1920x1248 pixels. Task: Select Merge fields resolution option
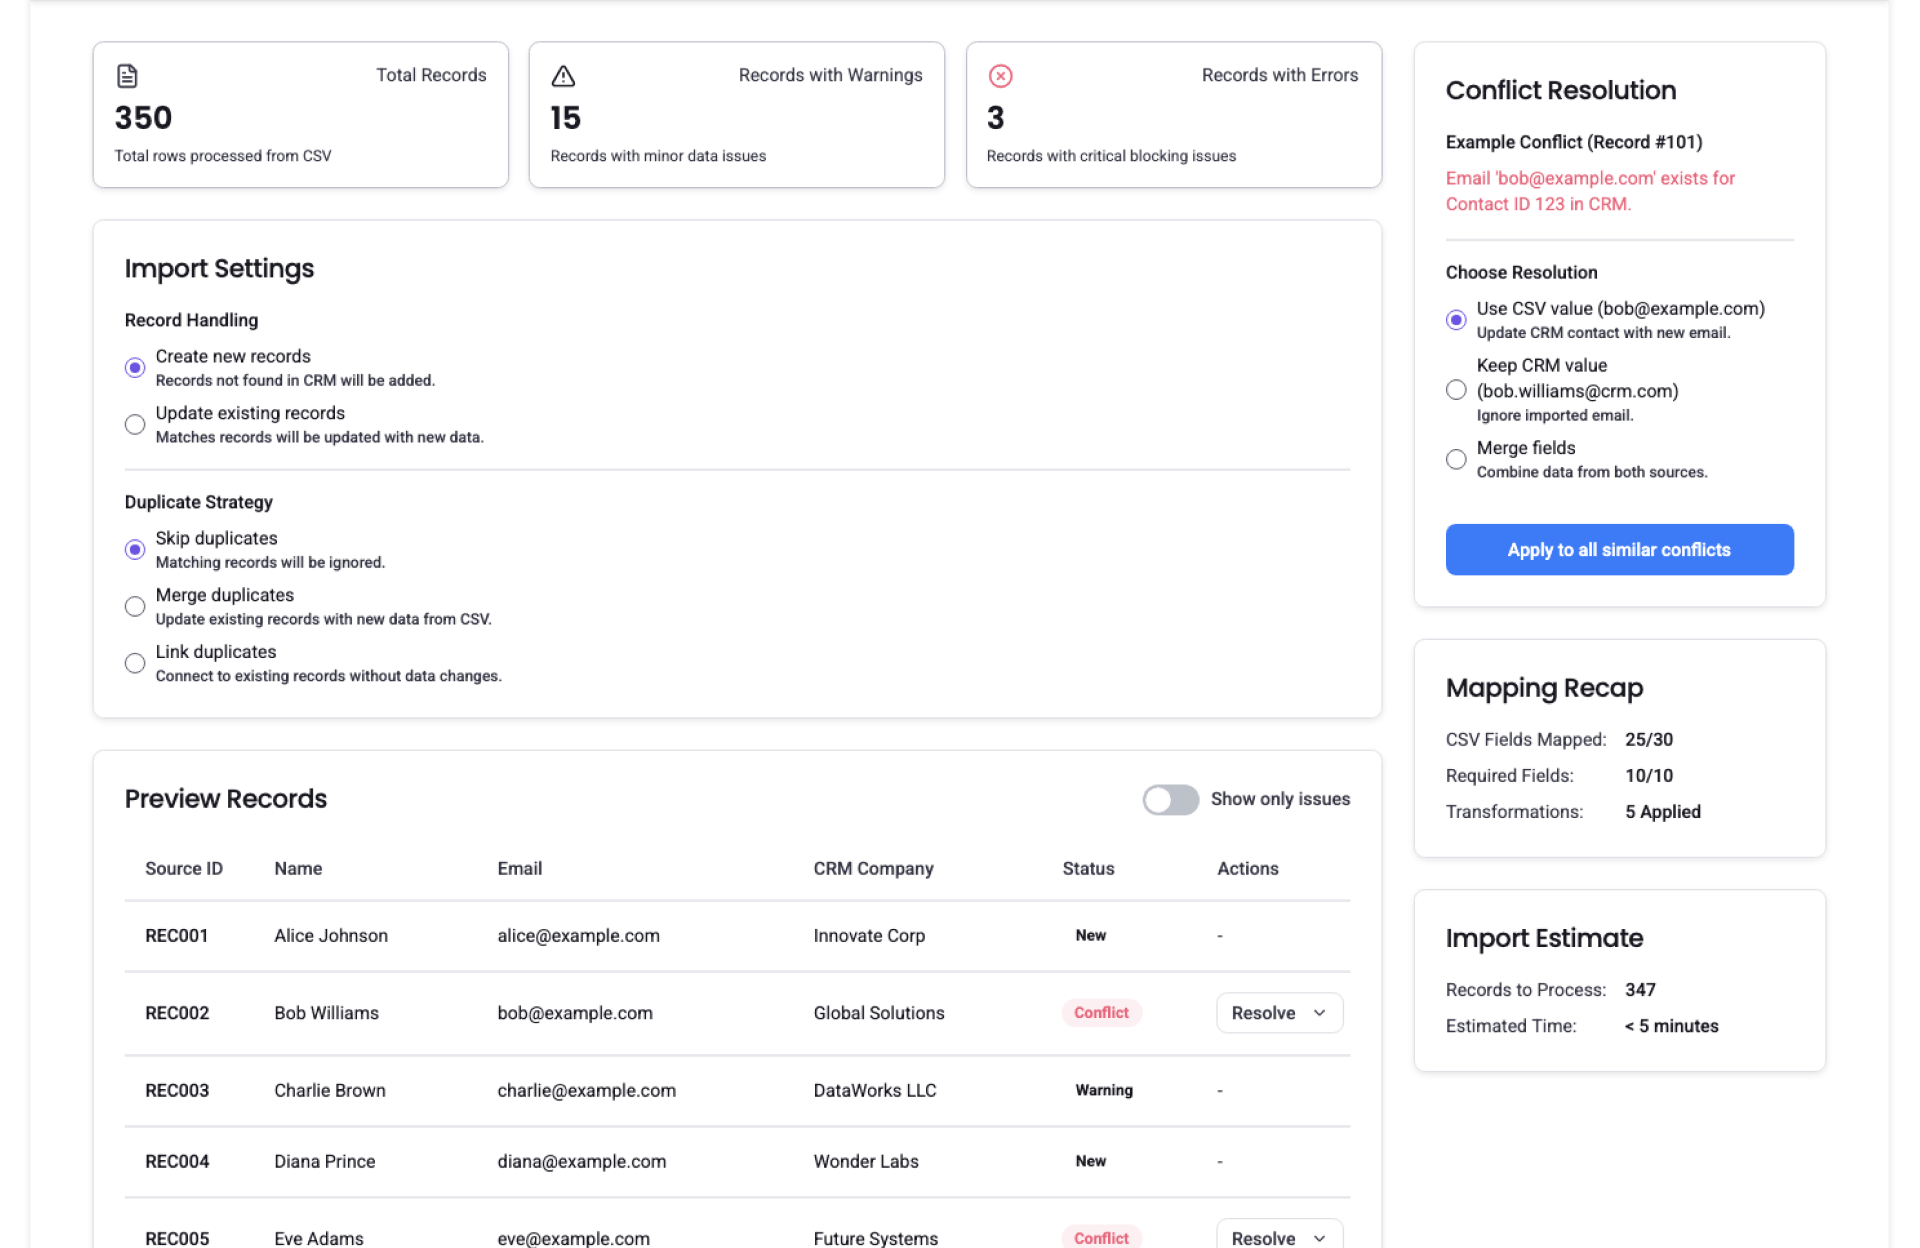click(1456, 459)
